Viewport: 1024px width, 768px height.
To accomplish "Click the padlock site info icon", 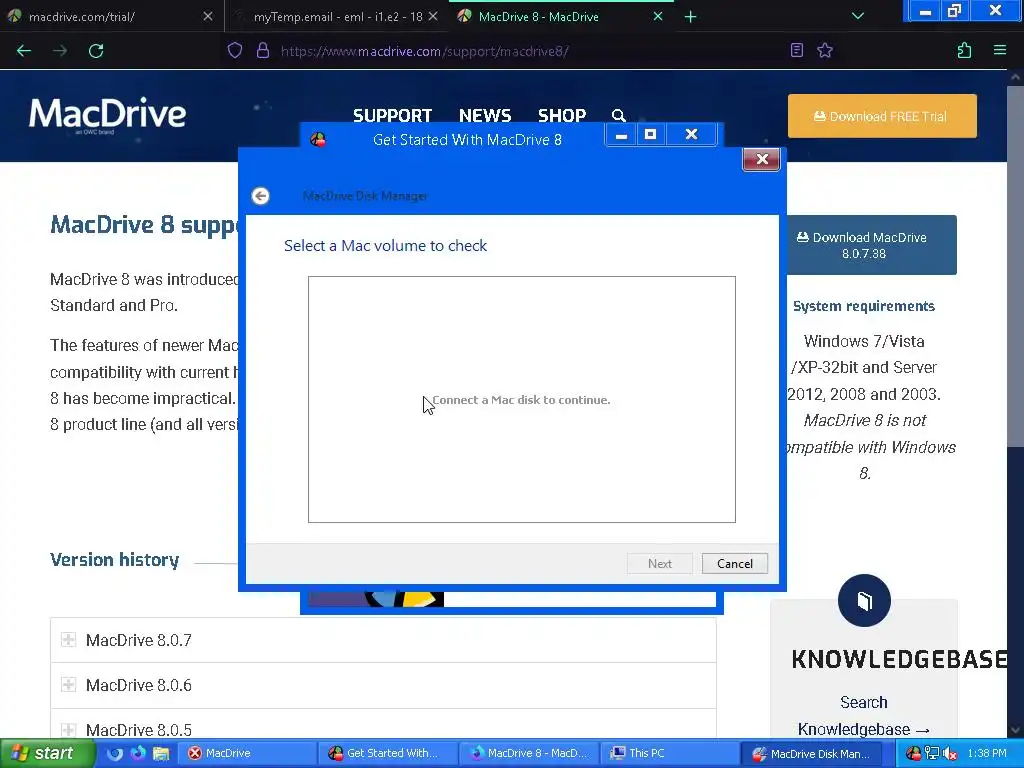I will (x=263, y=51).
